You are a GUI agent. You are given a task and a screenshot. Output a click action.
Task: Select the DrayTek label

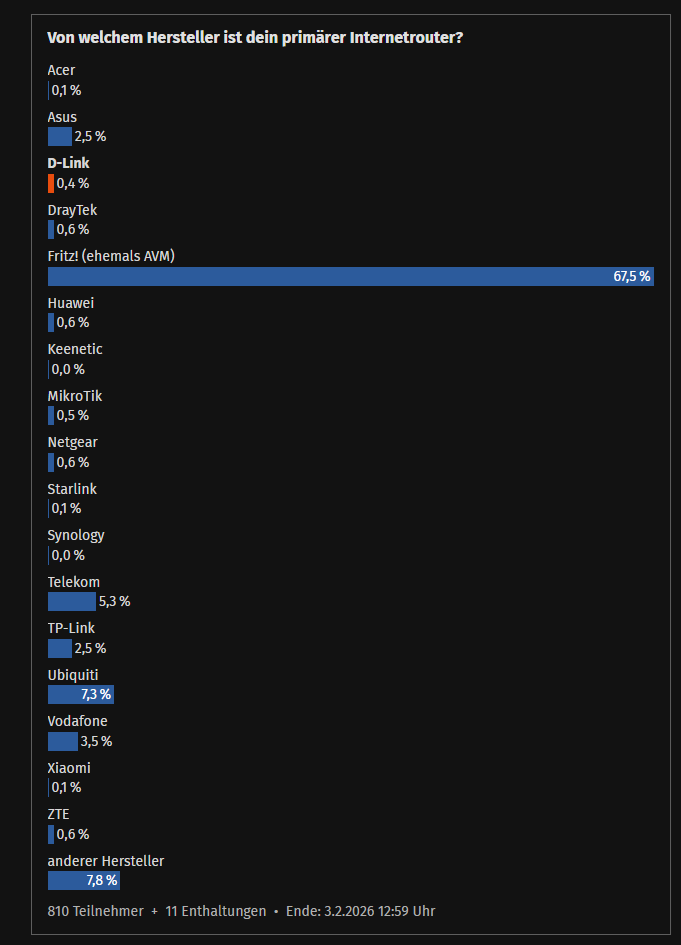pos(72,210)
